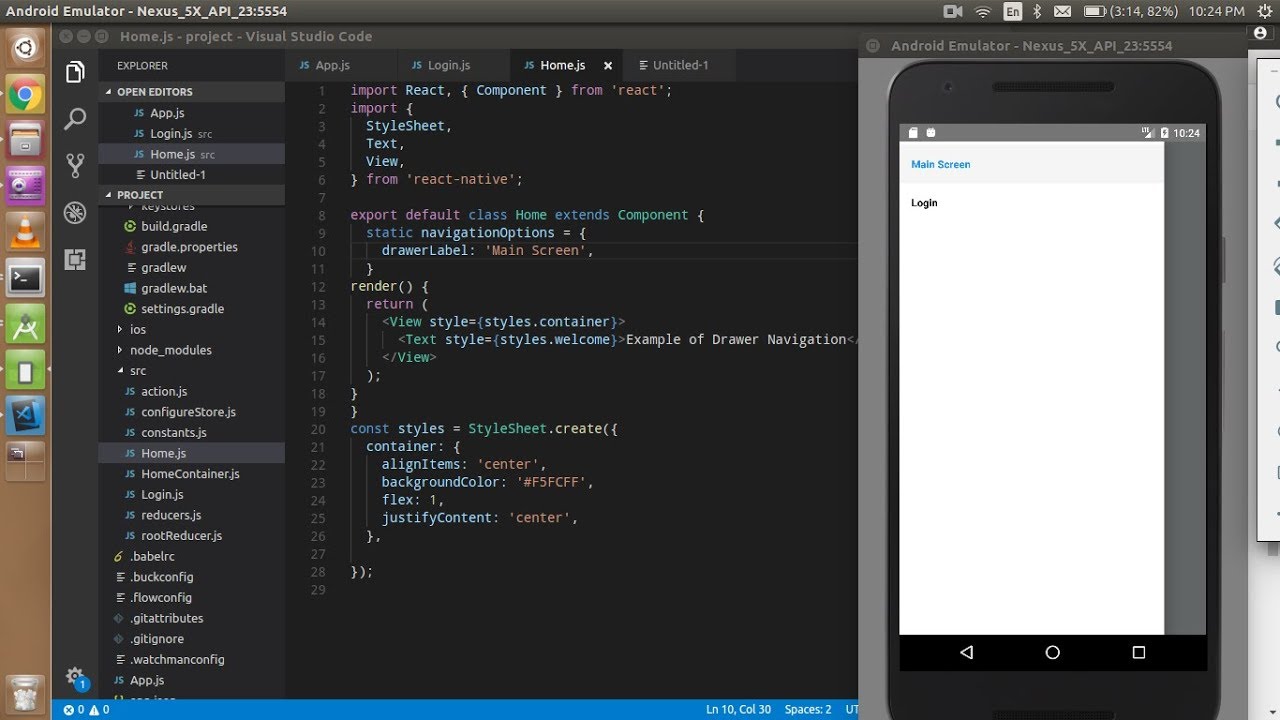The image size is (1280, 720).
Task: Open the system power session menu
Action: tap(1263, 11)
